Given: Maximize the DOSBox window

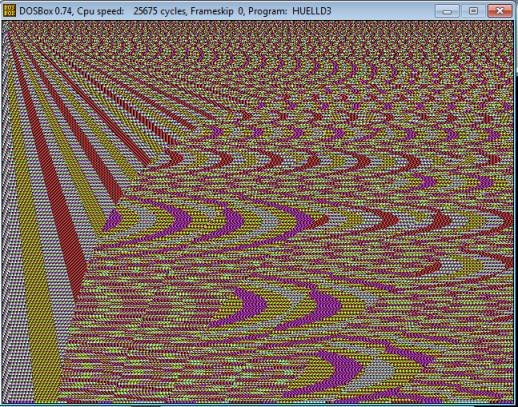Looking at the screenshot, I should click(473, 11).
